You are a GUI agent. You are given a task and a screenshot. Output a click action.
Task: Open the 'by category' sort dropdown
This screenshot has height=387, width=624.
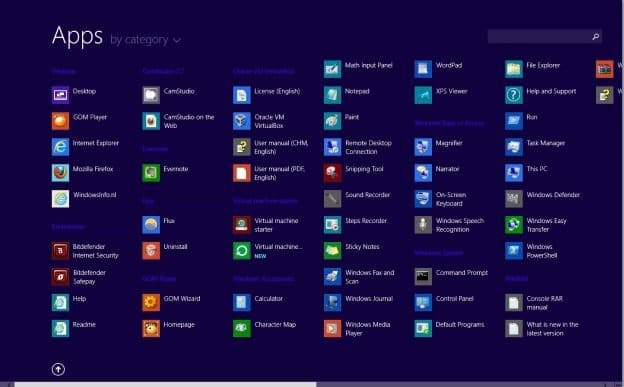pyautogui.click(x=146, y=40)
